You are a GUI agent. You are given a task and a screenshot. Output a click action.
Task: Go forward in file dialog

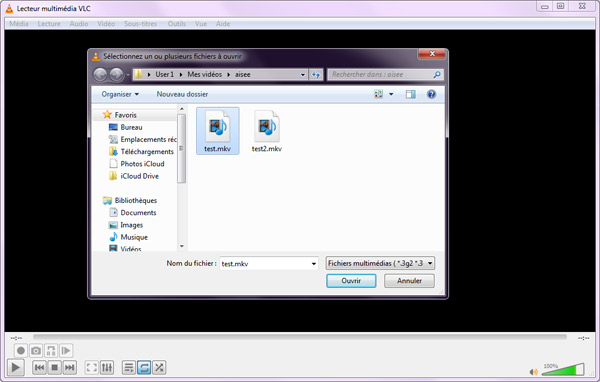click(x=117, y=74)
